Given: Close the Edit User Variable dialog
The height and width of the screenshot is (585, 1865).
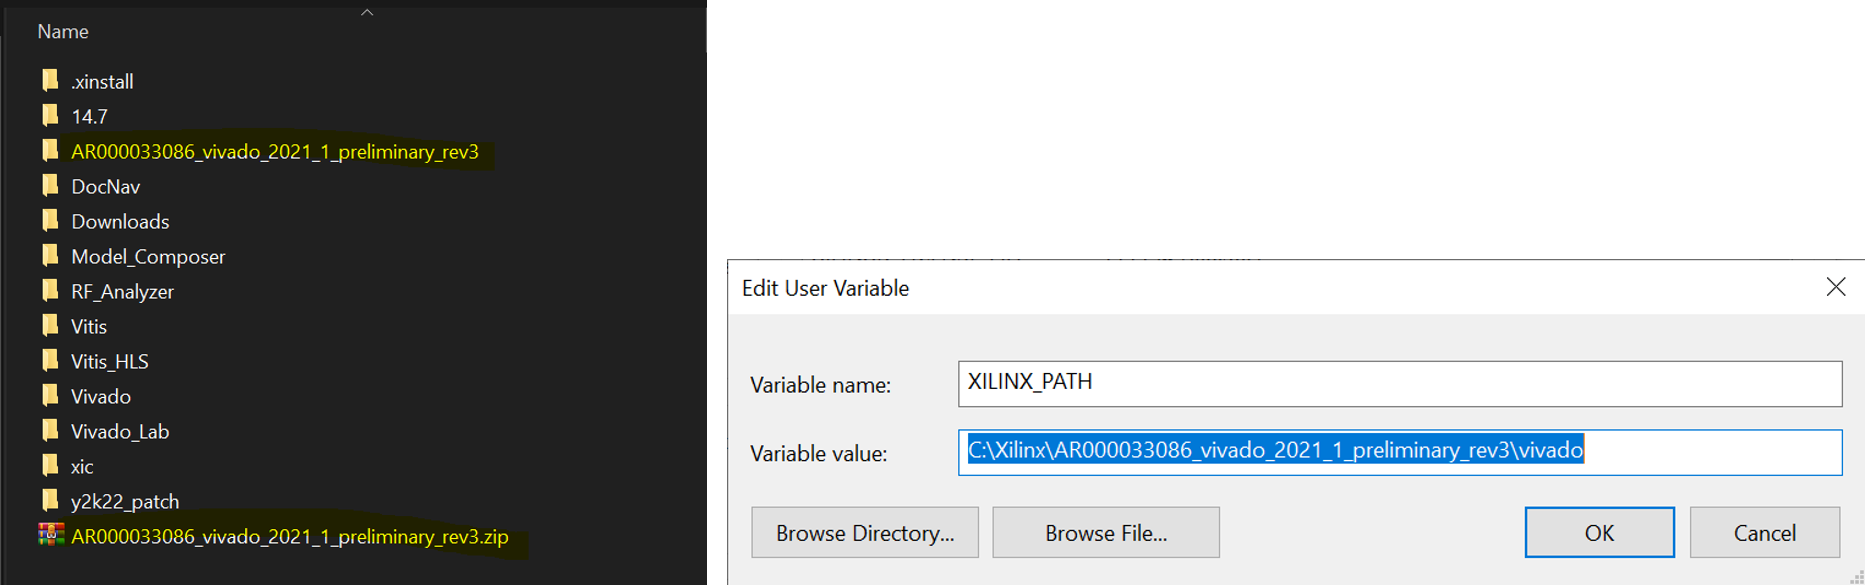Looking at the screenshot, I should 1836,287.
